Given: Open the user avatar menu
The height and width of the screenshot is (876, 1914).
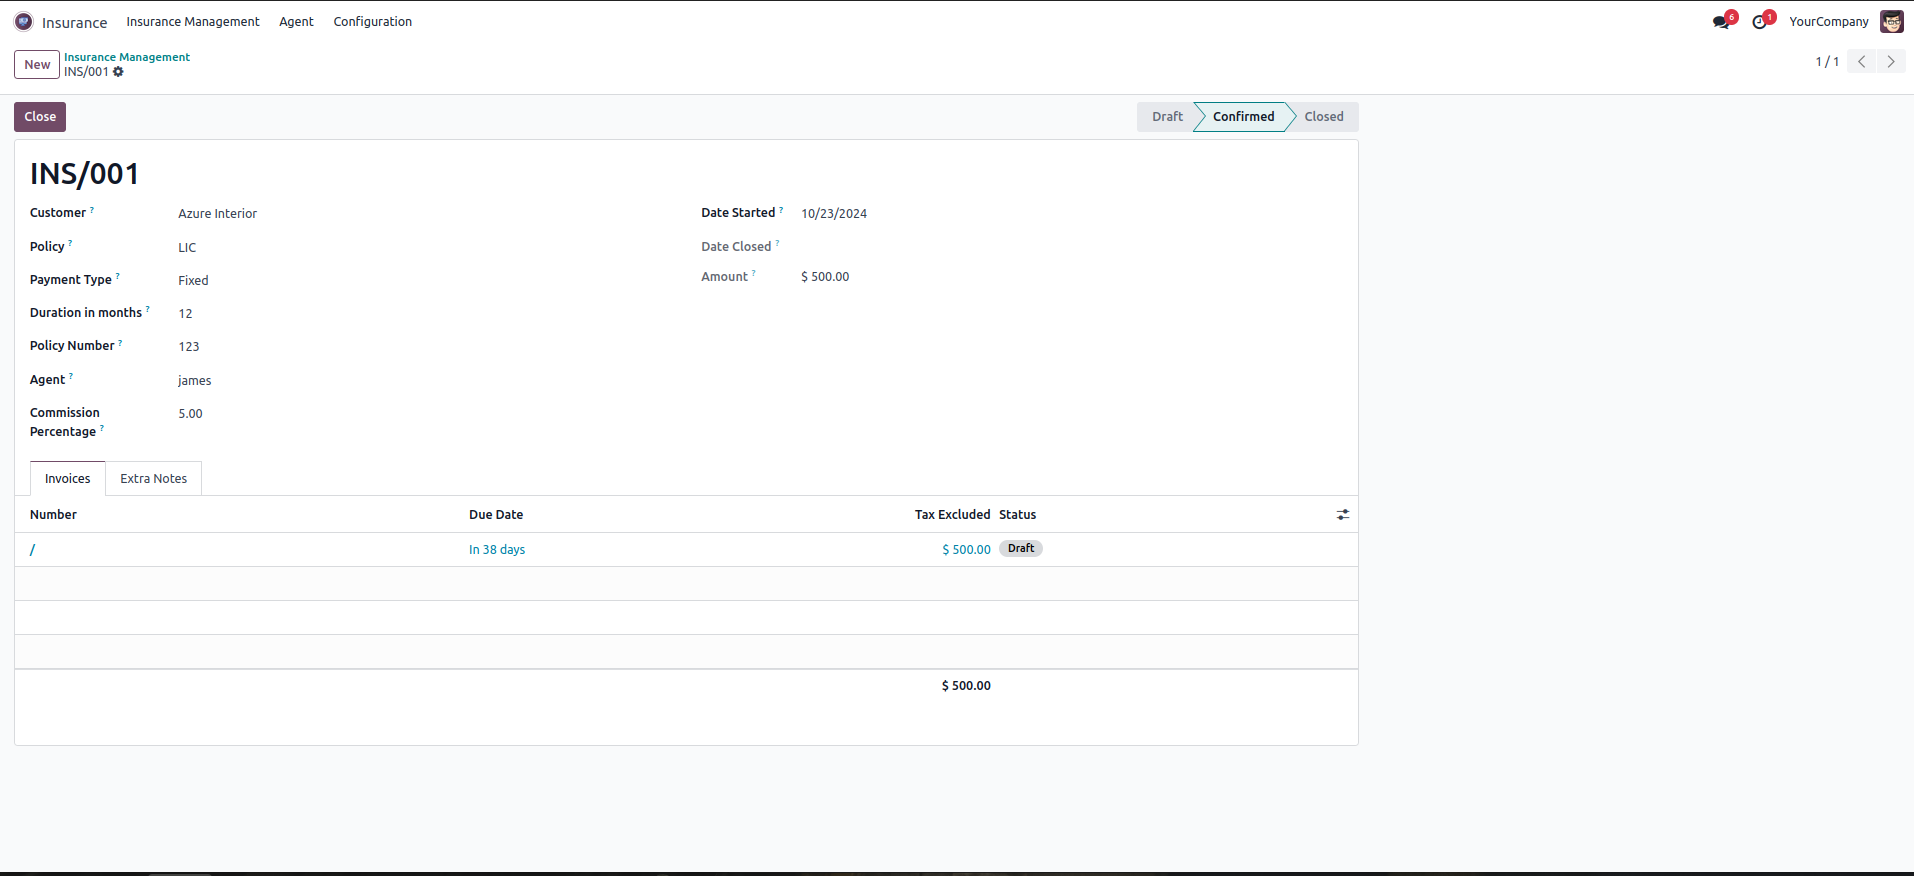Looking at the screenshot, I should (1892, 21).
